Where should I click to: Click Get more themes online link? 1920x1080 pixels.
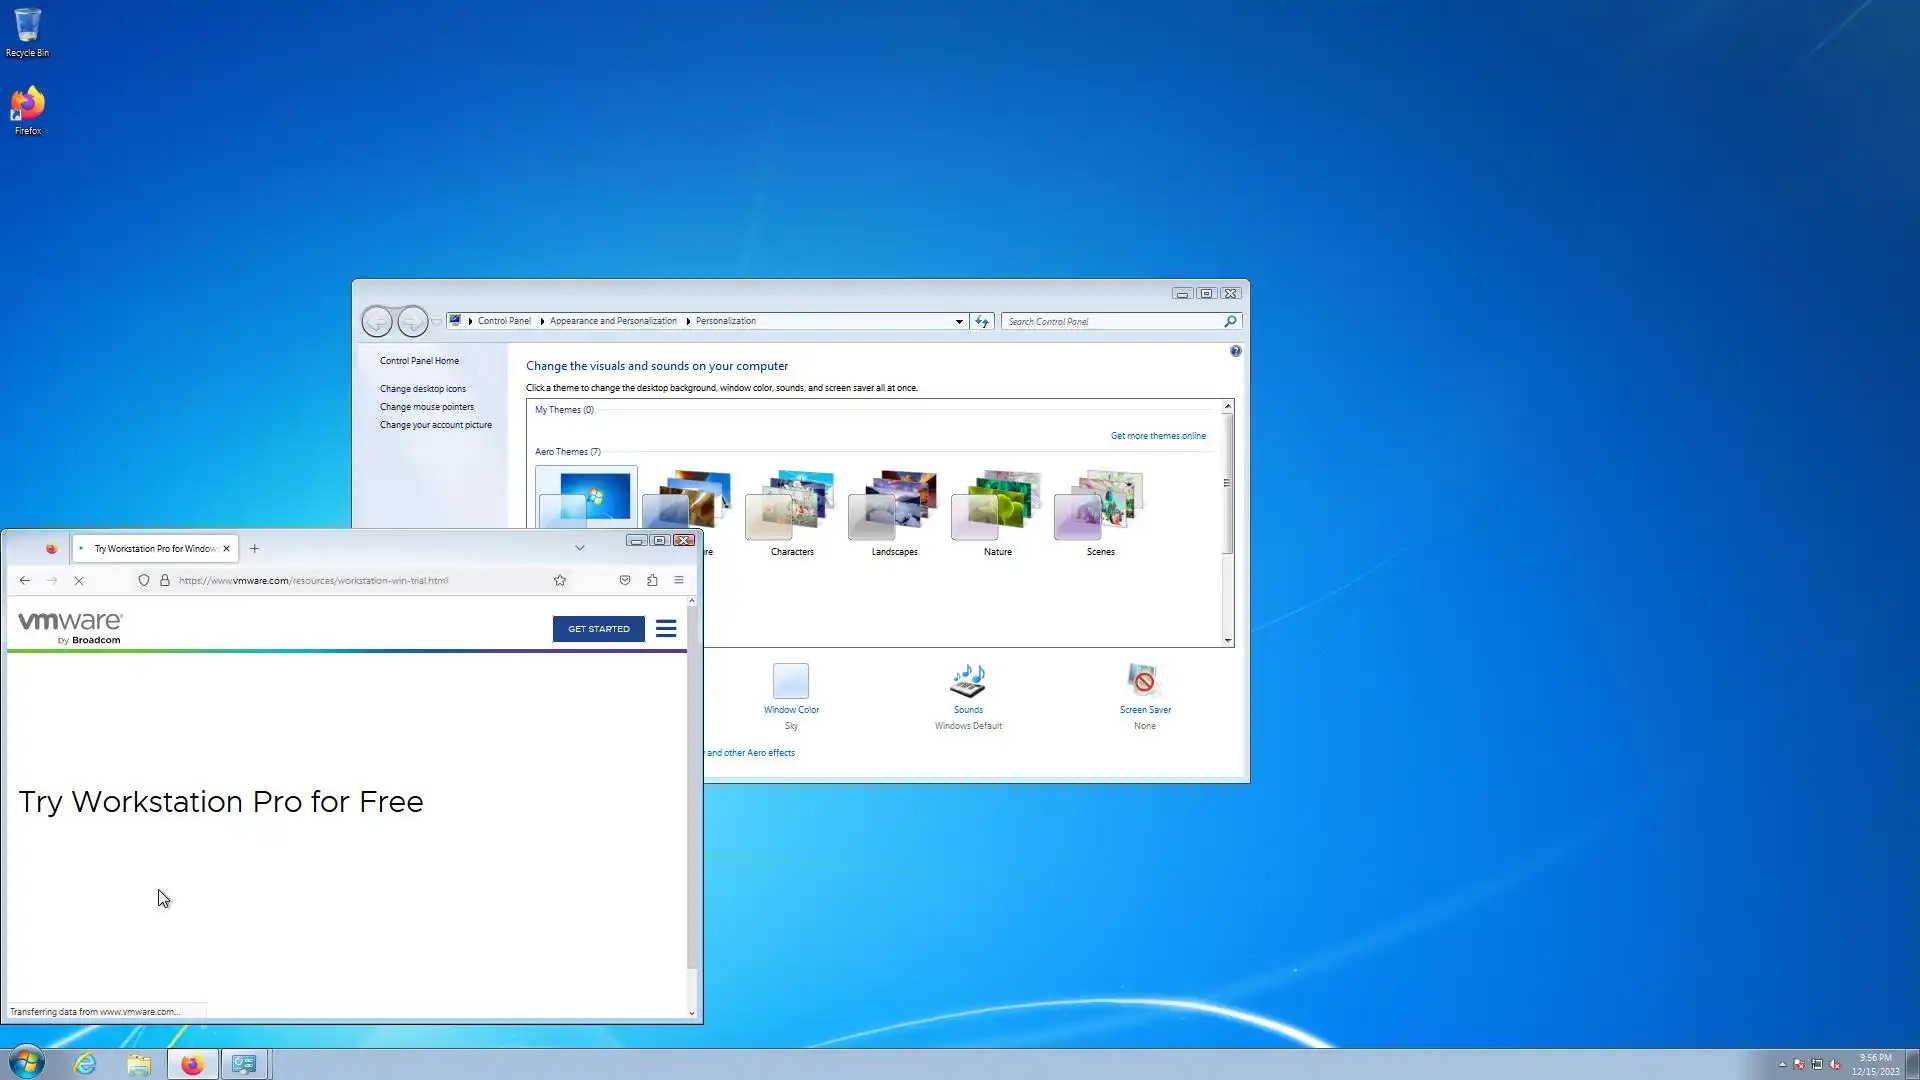tap(1157, 436)
